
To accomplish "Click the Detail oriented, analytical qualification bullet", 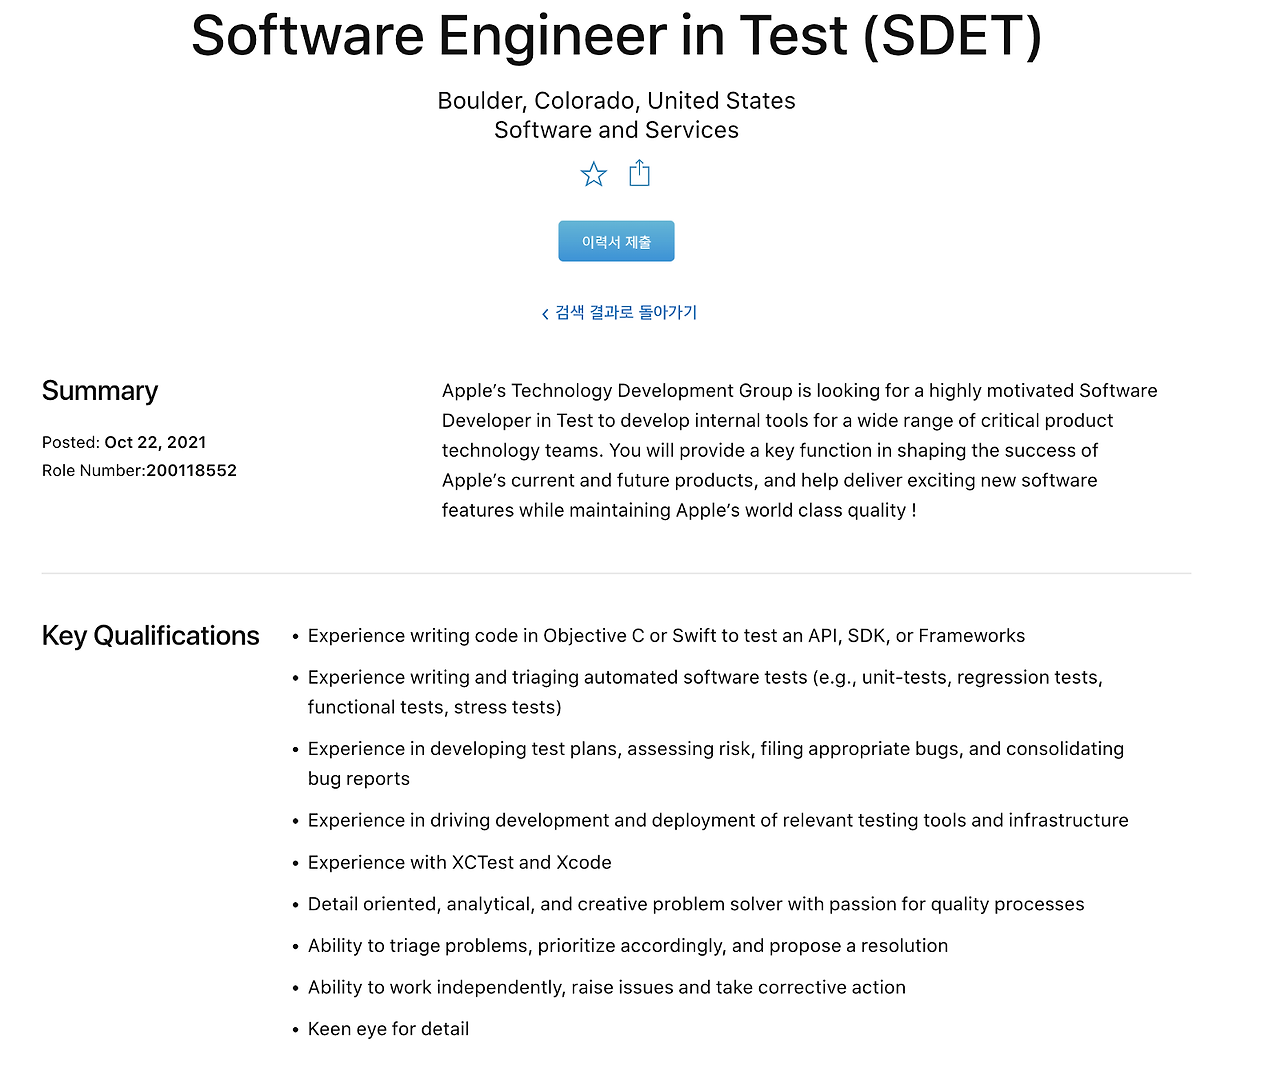I will [696, 904].
